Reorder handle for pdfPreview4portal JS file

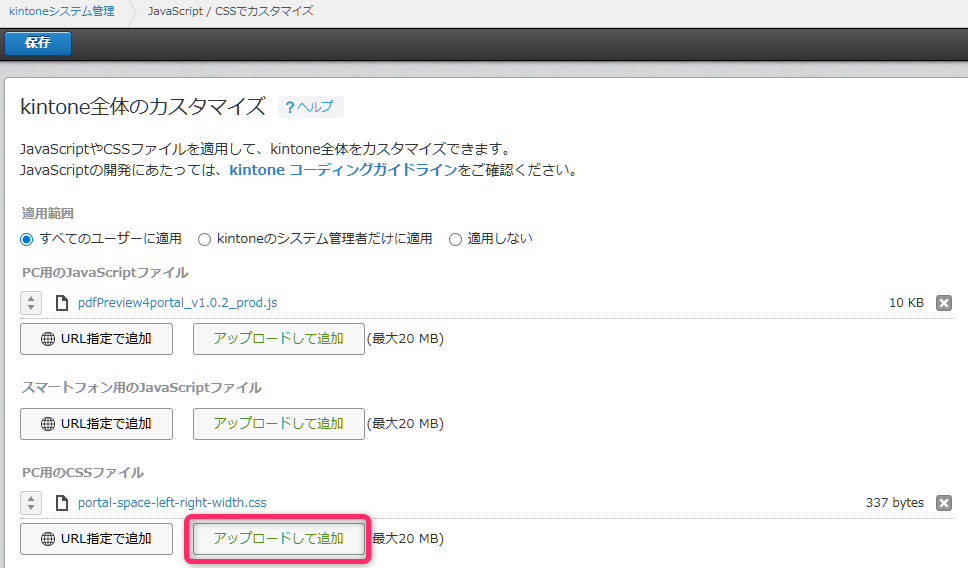(31, 303)
